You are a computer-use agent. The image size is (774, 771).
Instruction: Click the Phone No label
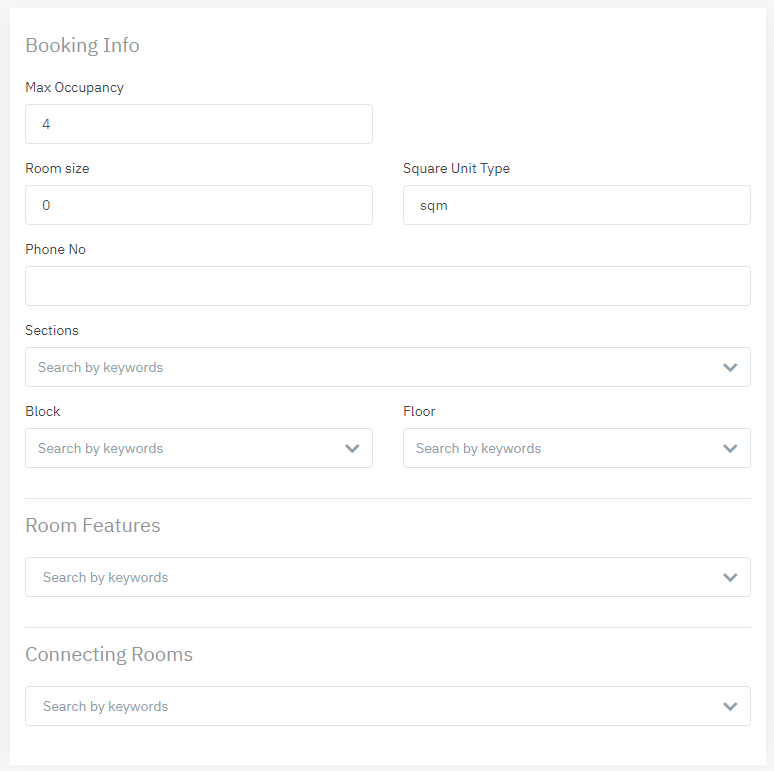coord(55,249)
